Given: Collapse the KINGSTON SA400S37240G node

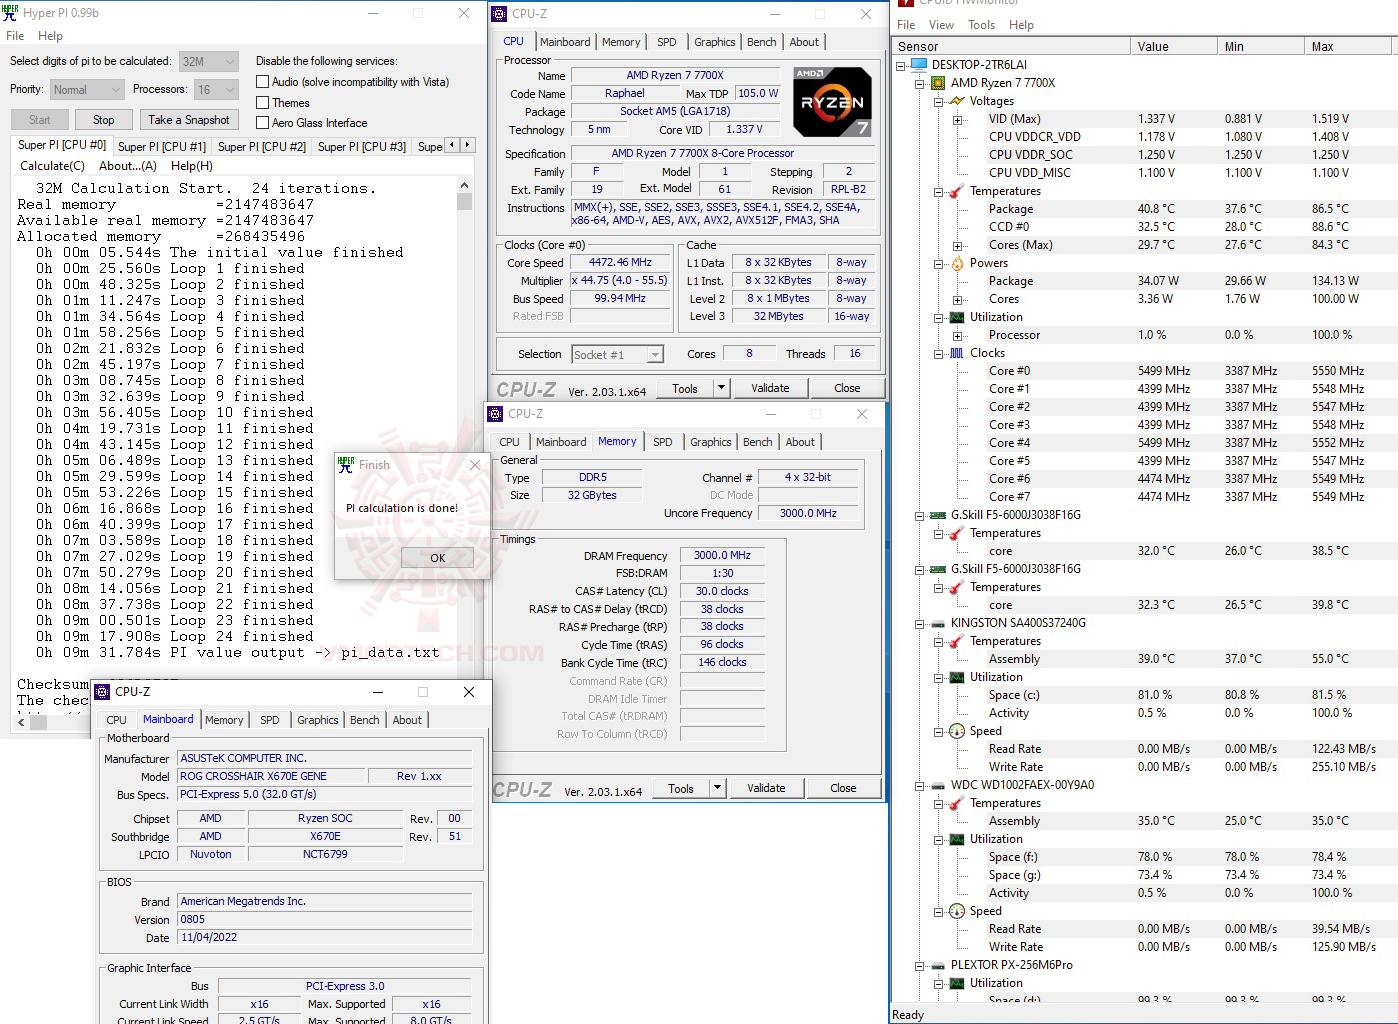Looking at the screenshot, I should (x=919, y=623).
